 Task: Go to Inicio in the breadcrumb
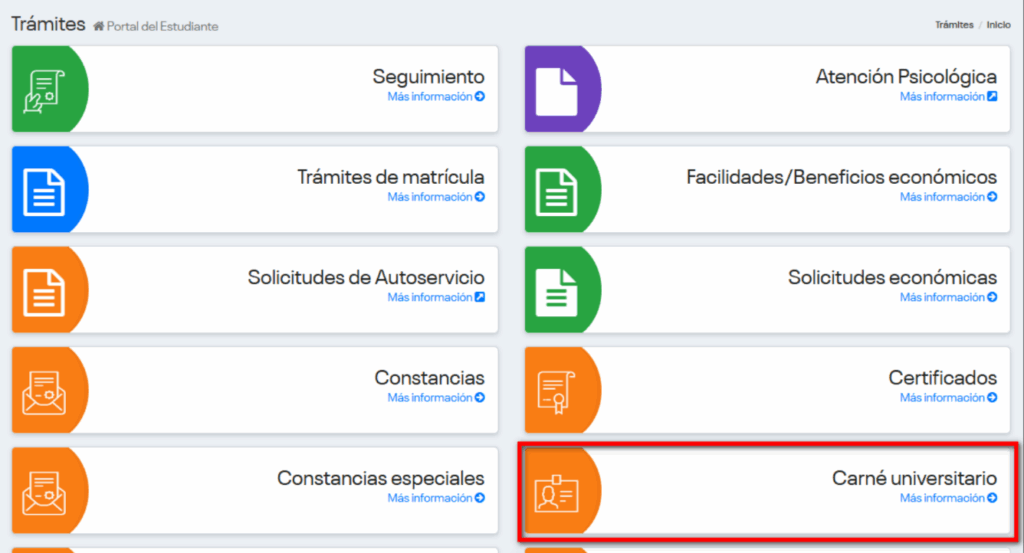tap(998, 25)
